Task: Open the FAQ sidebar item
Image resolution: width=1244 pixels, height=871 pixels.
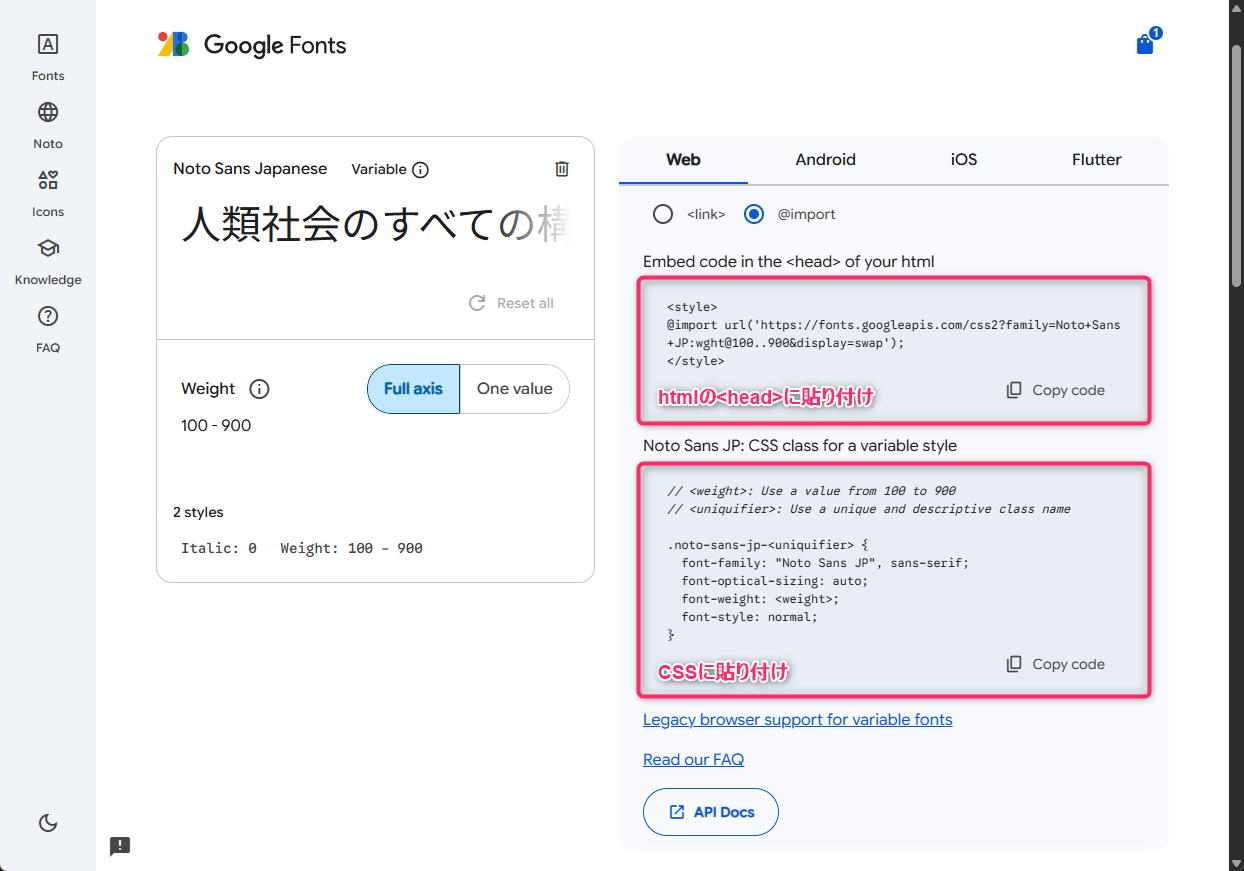Action: pyautogui.click(x=47, y=327)
